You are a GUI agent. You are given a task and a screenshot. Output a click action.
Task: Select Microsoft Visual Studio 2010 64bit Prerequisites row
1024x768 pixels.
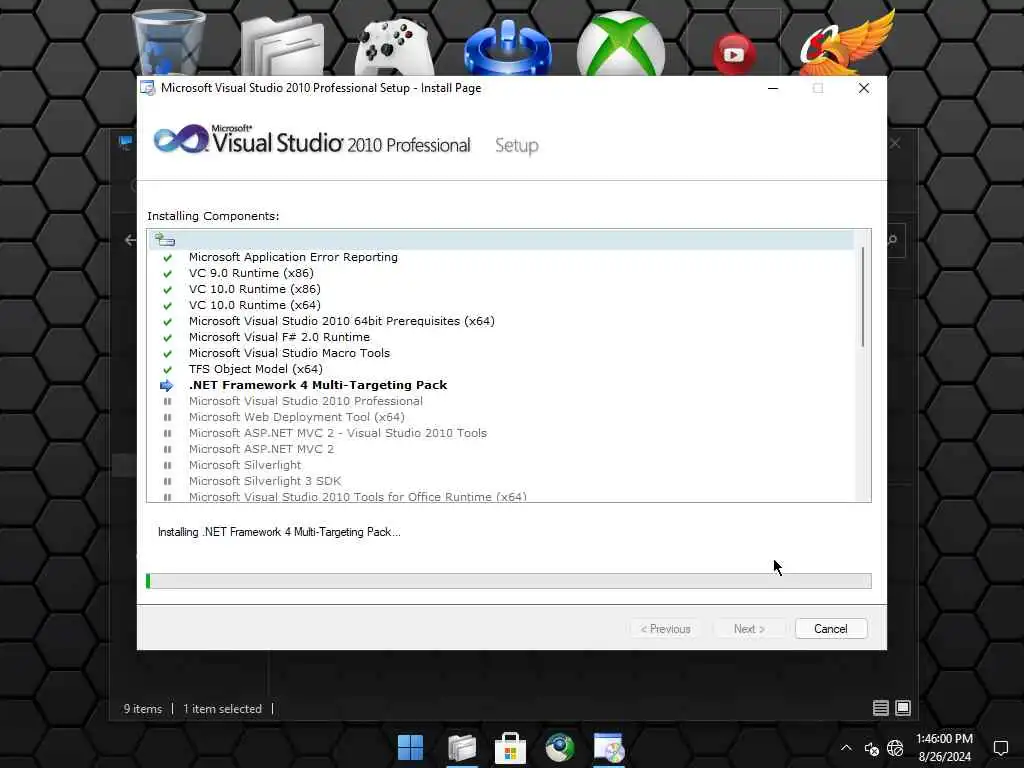(x=342, y=321)
